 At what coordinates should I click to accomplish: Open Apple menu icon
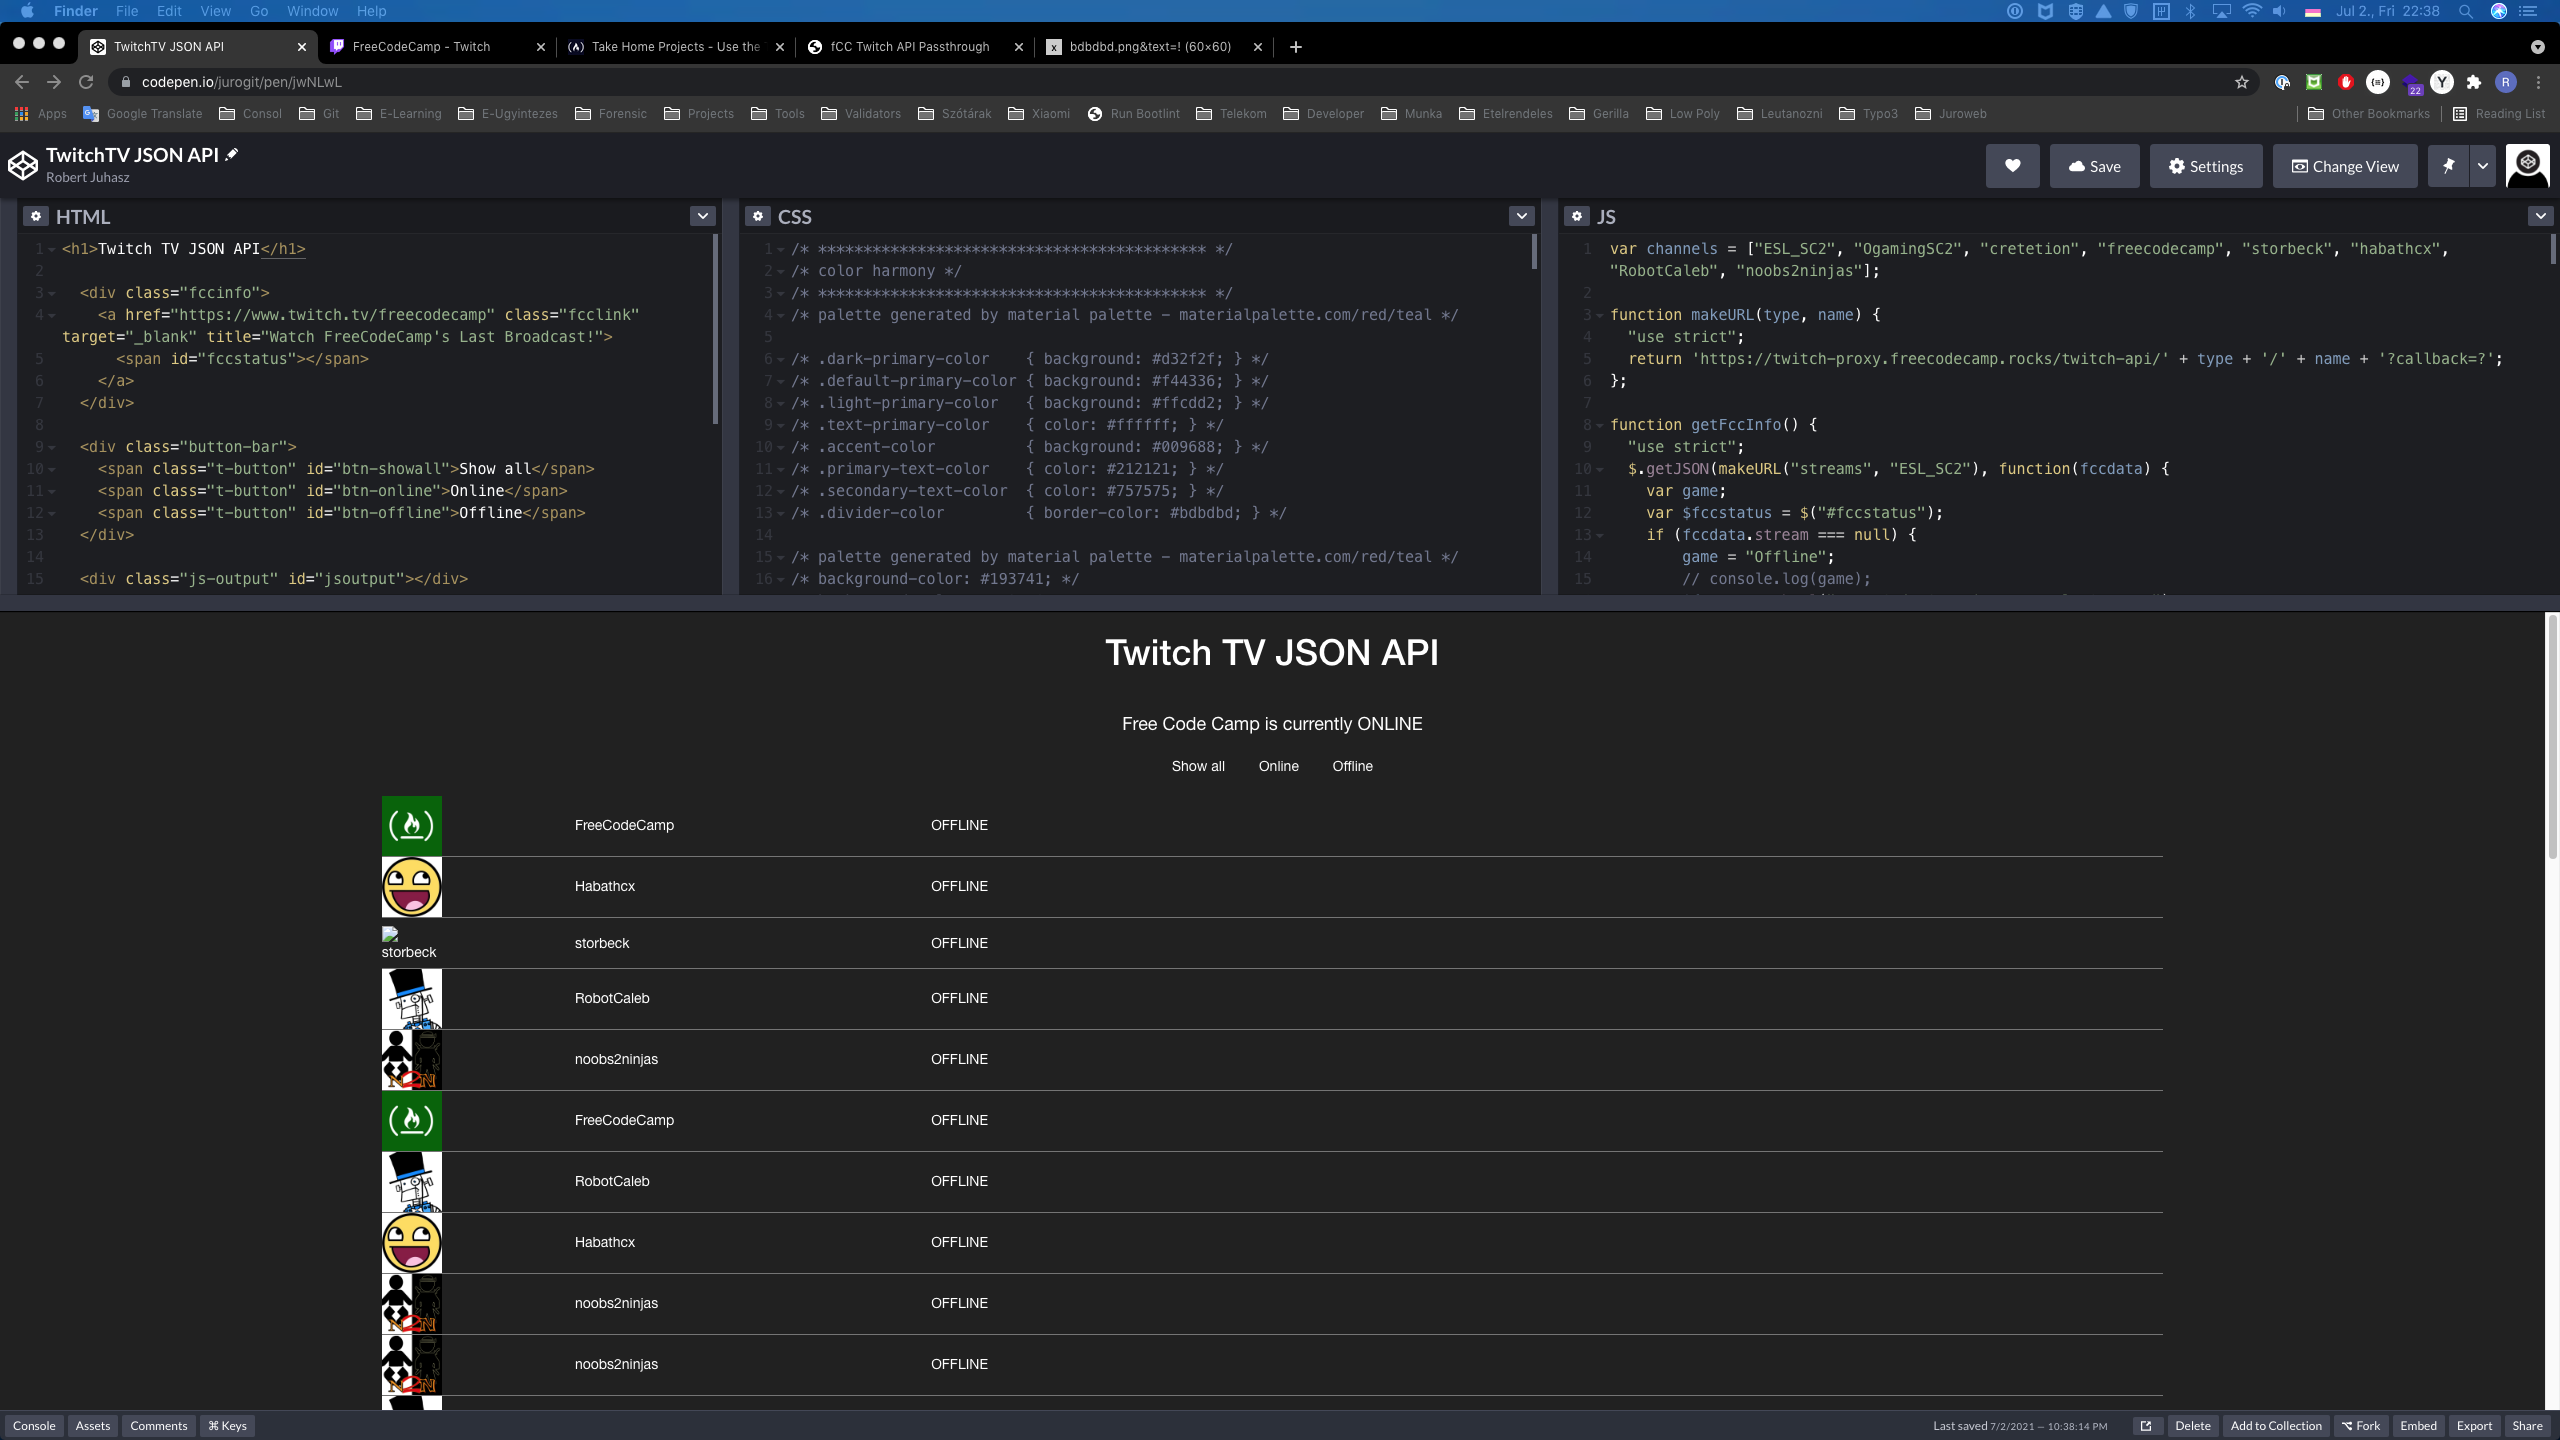pyautogui.click(x=27, y=11)
